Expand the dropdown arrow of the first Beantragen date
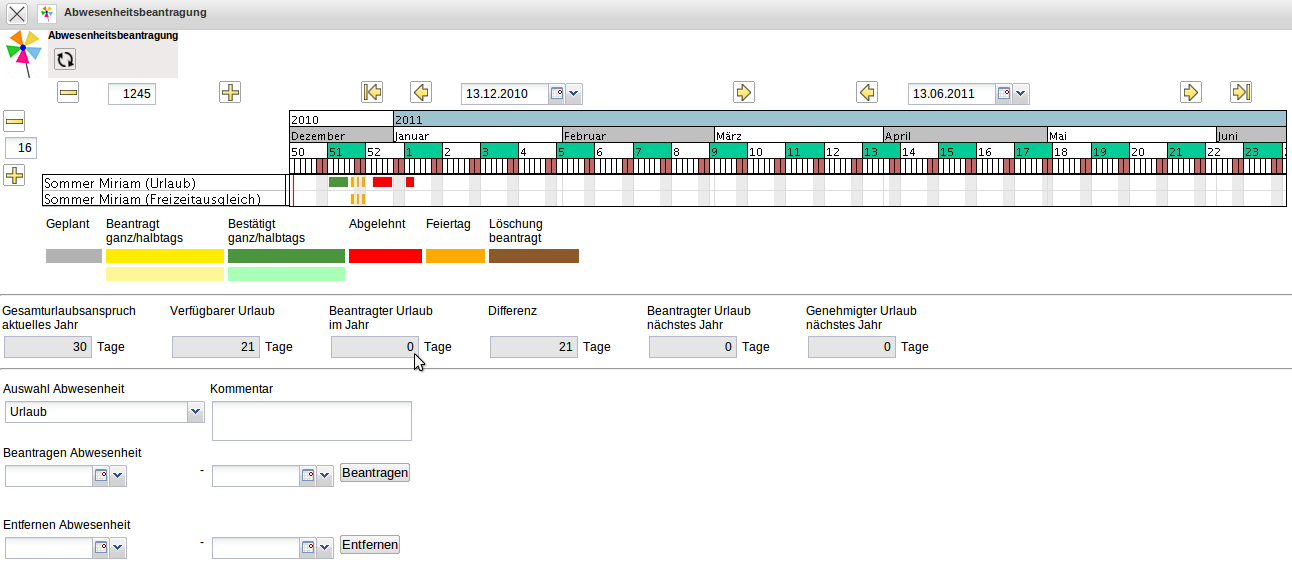Screen dimensions: 1292x564 click(x=118, y=477)
